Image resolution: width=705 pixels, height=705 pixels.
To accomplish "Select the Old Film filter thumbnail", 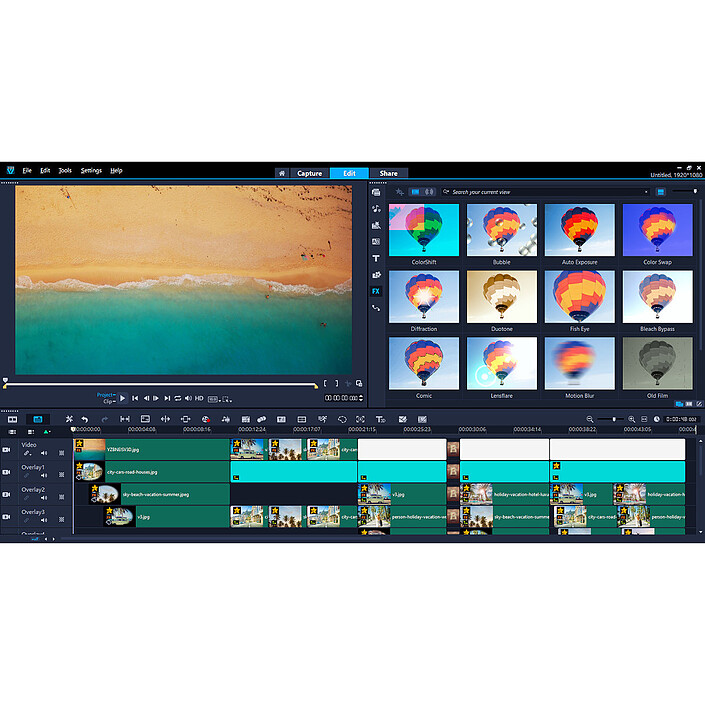I will click(657, 363).
